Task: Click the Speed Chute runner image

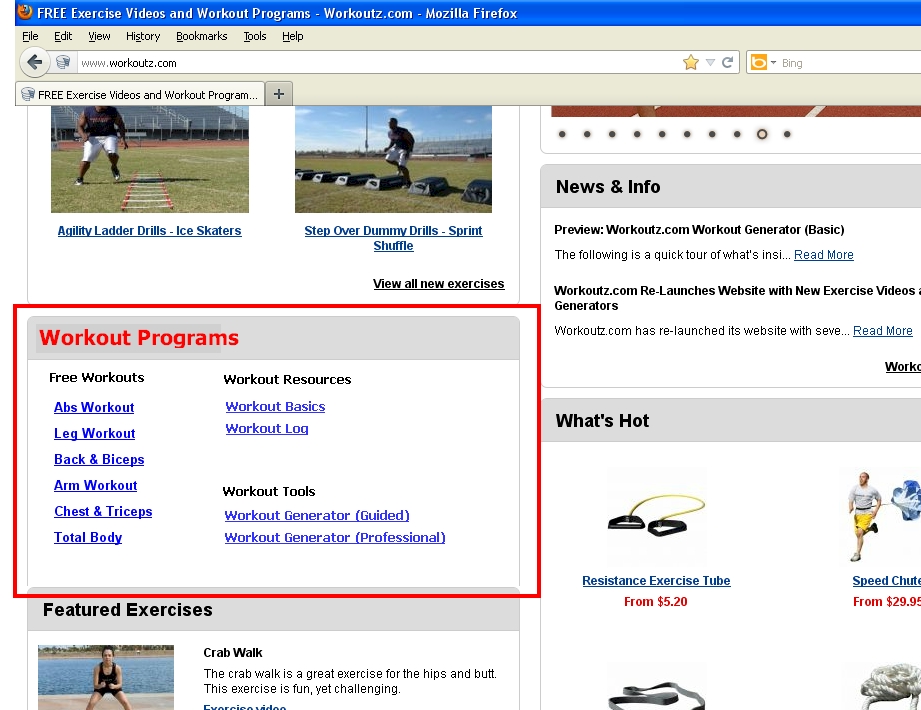Action: (x=883, y=516)
